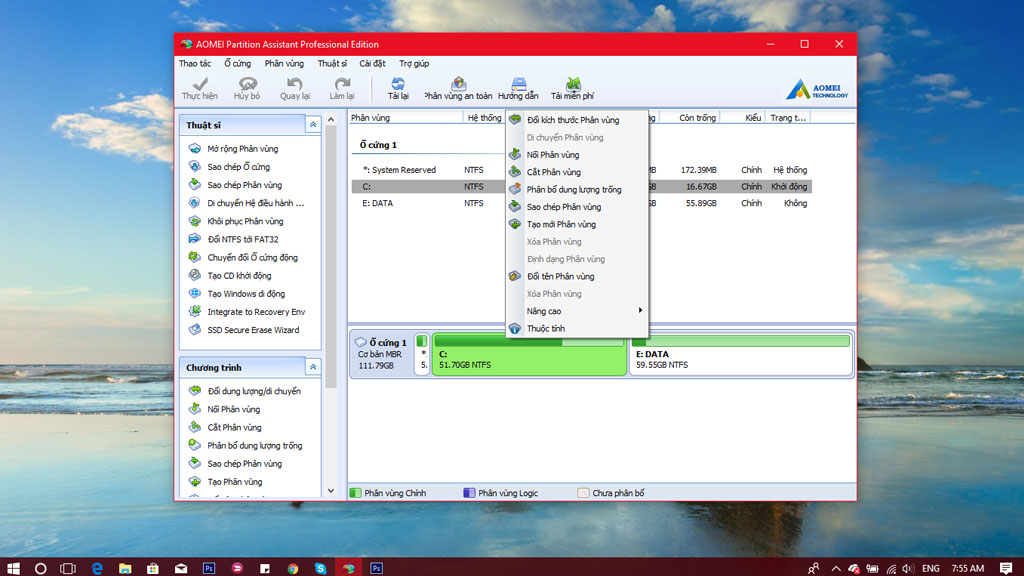The width and height of the screenshot is (1024, 576).
Task: Show hidden system tray icons
Action: [836, 568]
